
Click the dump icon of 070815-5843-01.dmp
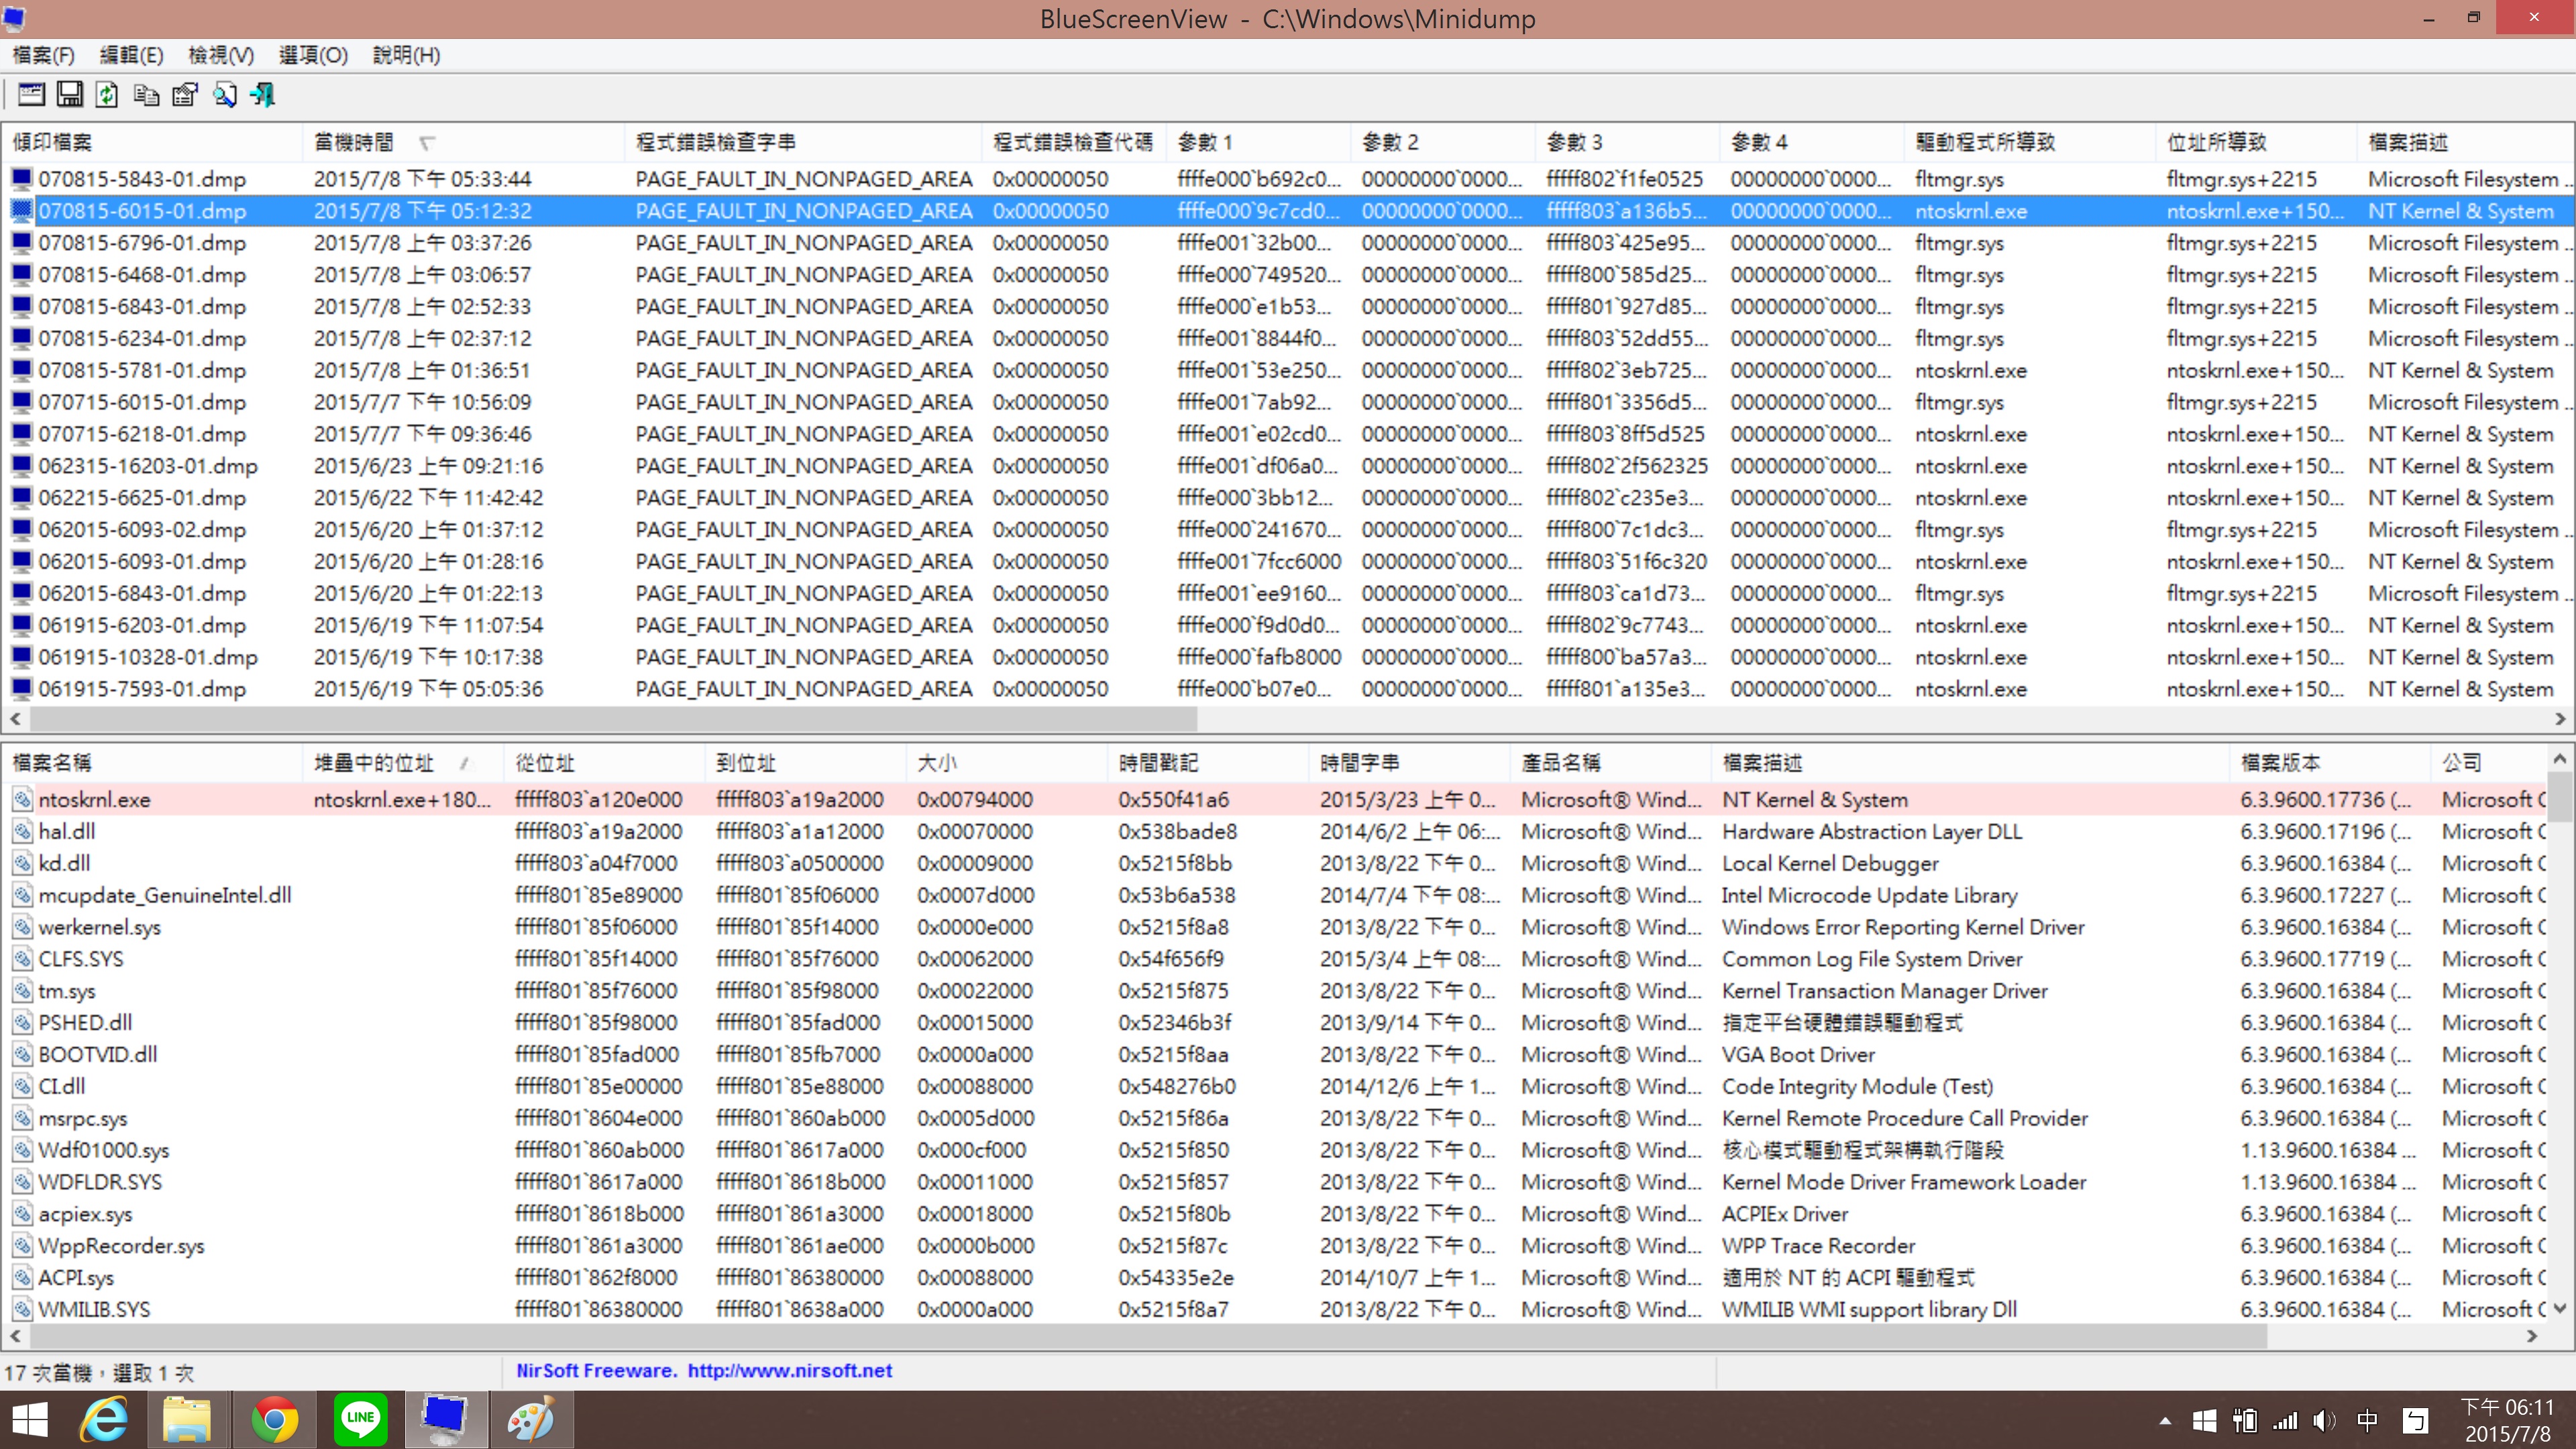tap(21, 179)
